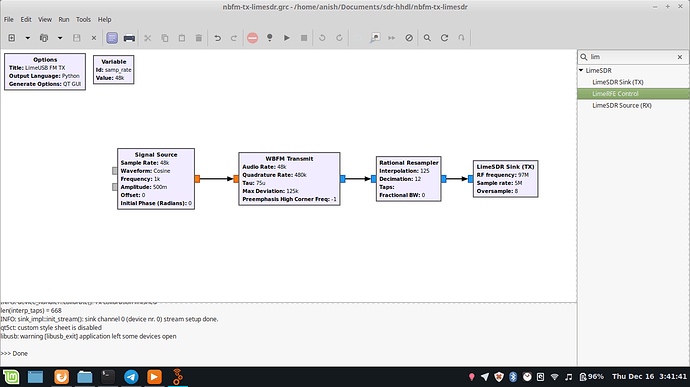Viewport: 690px width, 387px height.
Task: Click the Open flowgraph icon
Action: click(44, 38)
